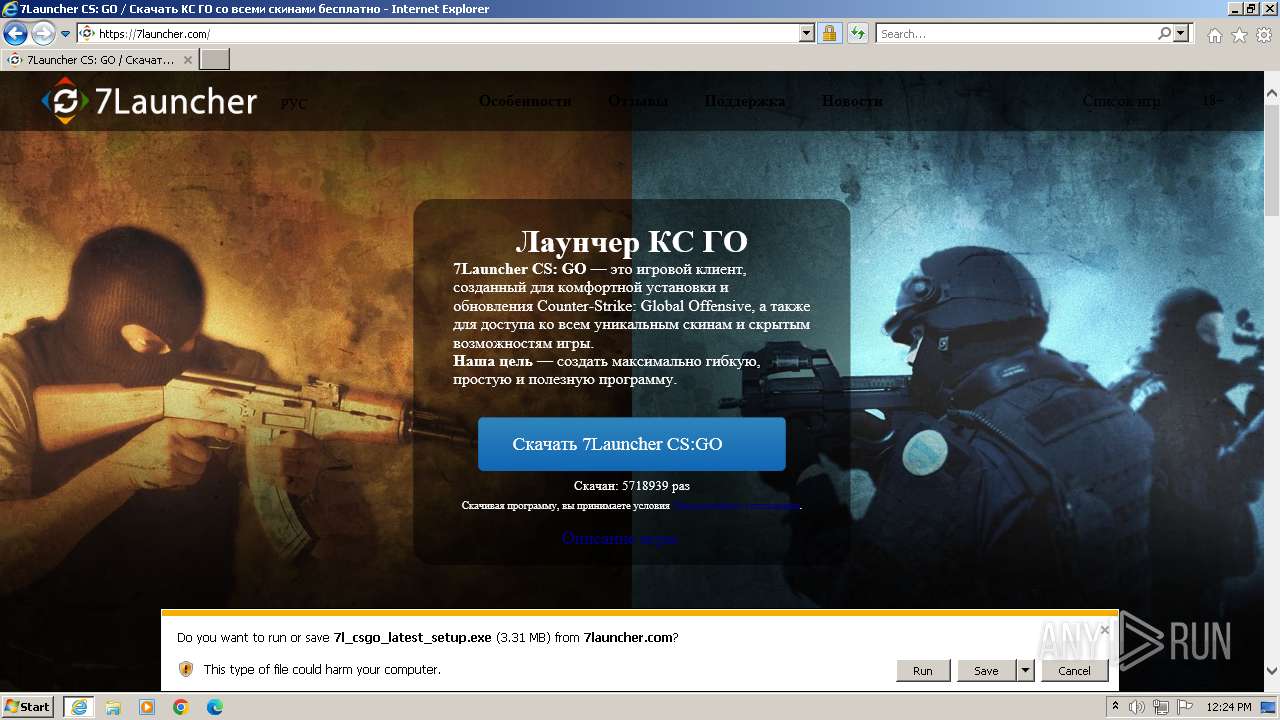Click the 12:24 PM clock
This screenshot has width=1280, height=720.
pyautogui.click(x=1229, y=707)
